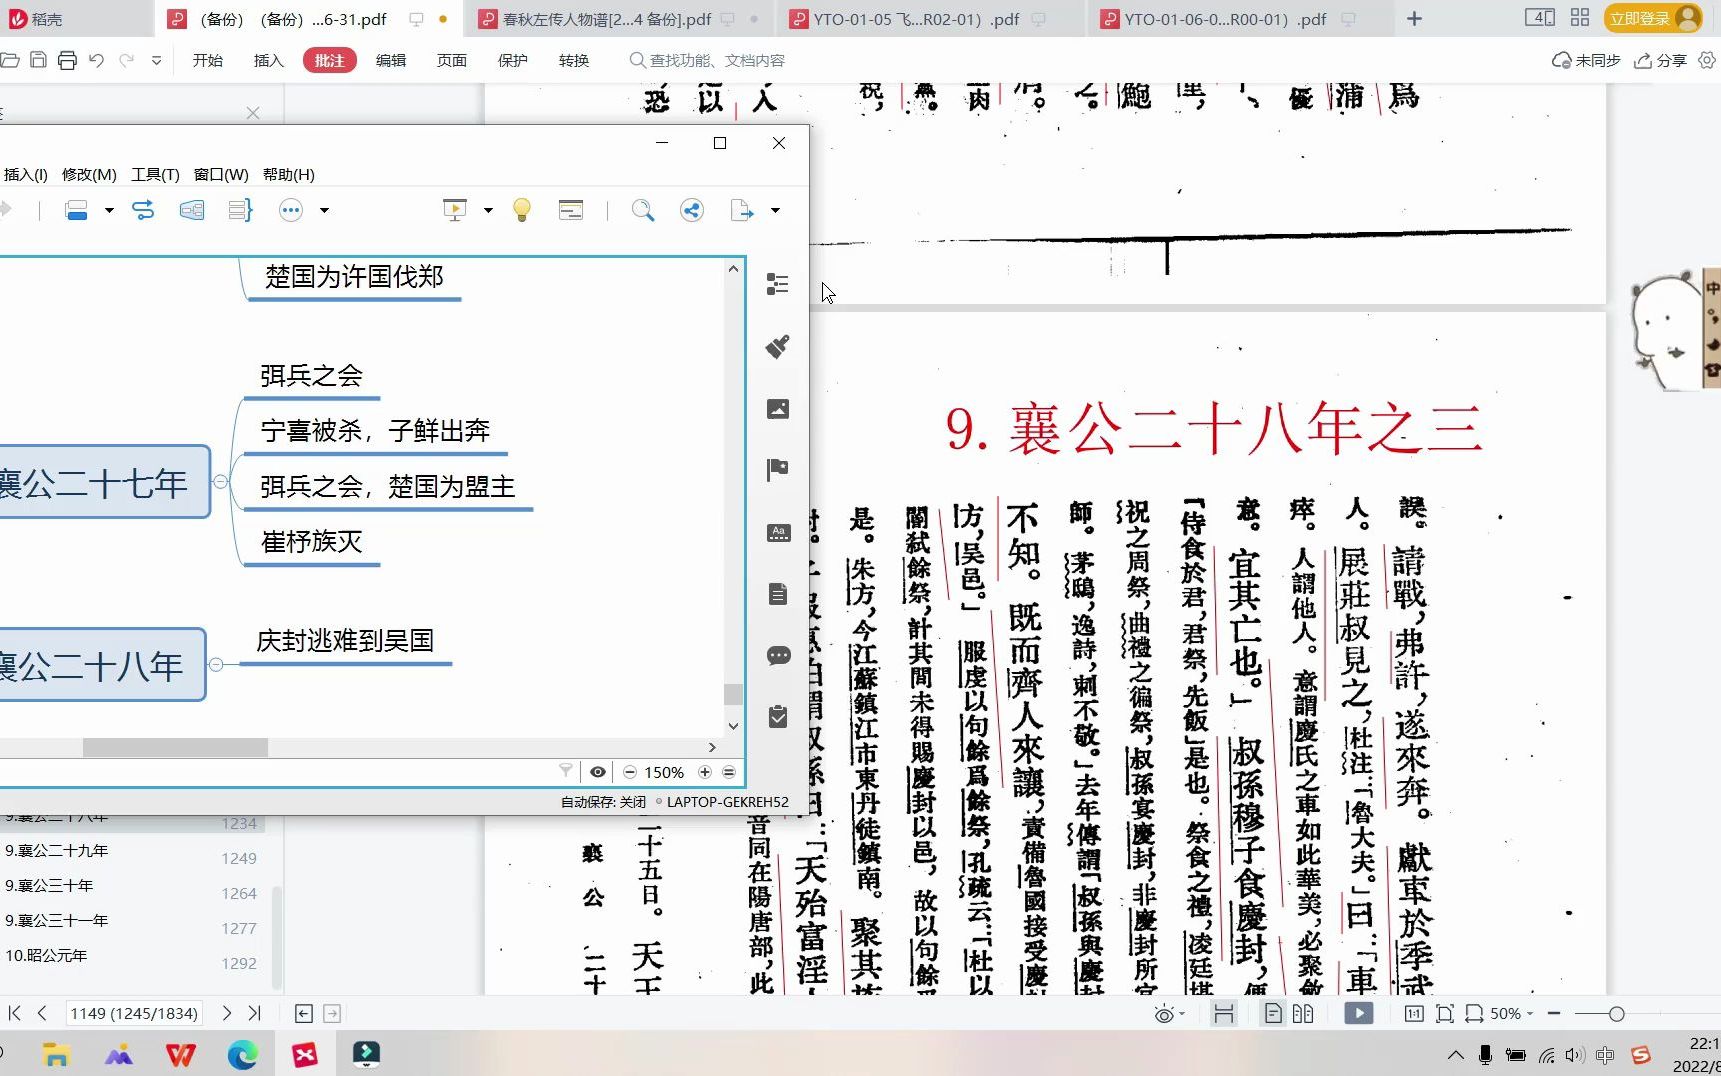Open the image gallery panel
The image size is (1721, 1076).
click(778, 409)
